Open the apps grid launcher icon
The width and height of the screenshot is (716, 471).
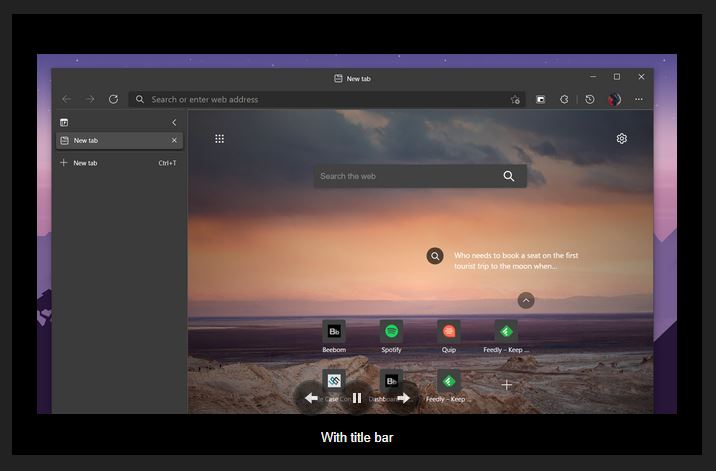click(219, 139)
